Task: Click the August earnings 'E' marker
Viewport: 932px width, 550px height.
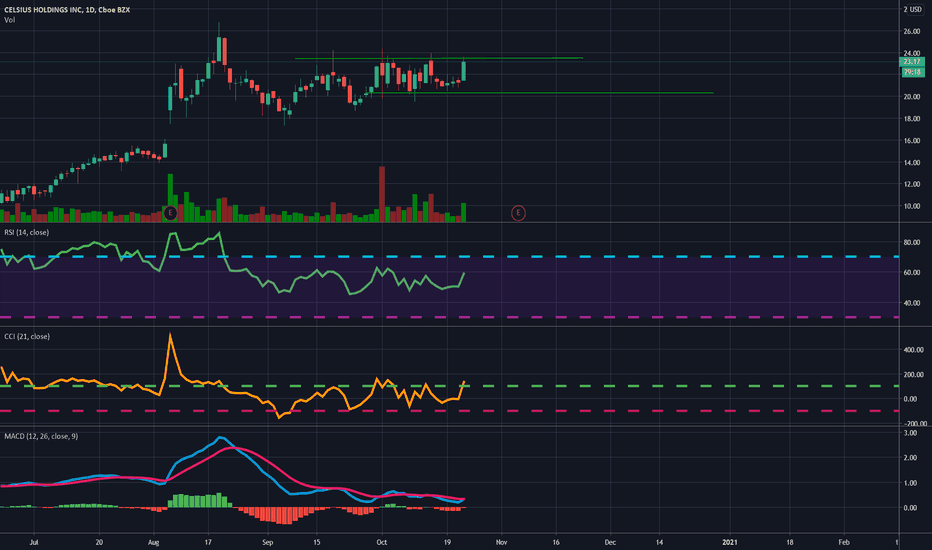Action: click(x=170, y=213)
